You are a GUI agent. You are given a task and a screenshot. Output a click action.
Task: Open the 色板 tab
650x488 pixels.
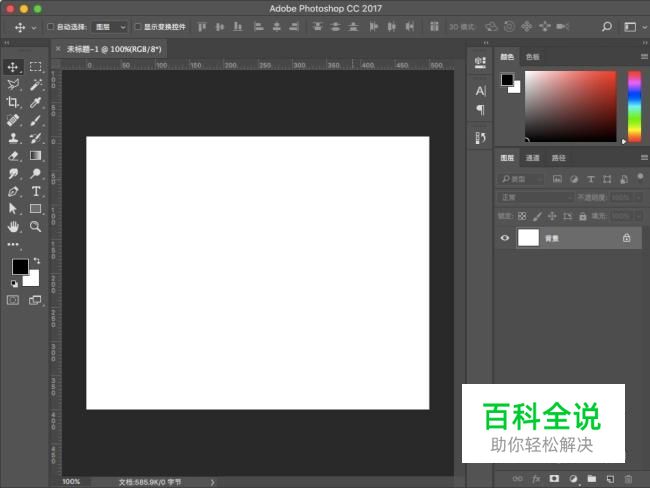pyautogui.click(x=533, y=57)
